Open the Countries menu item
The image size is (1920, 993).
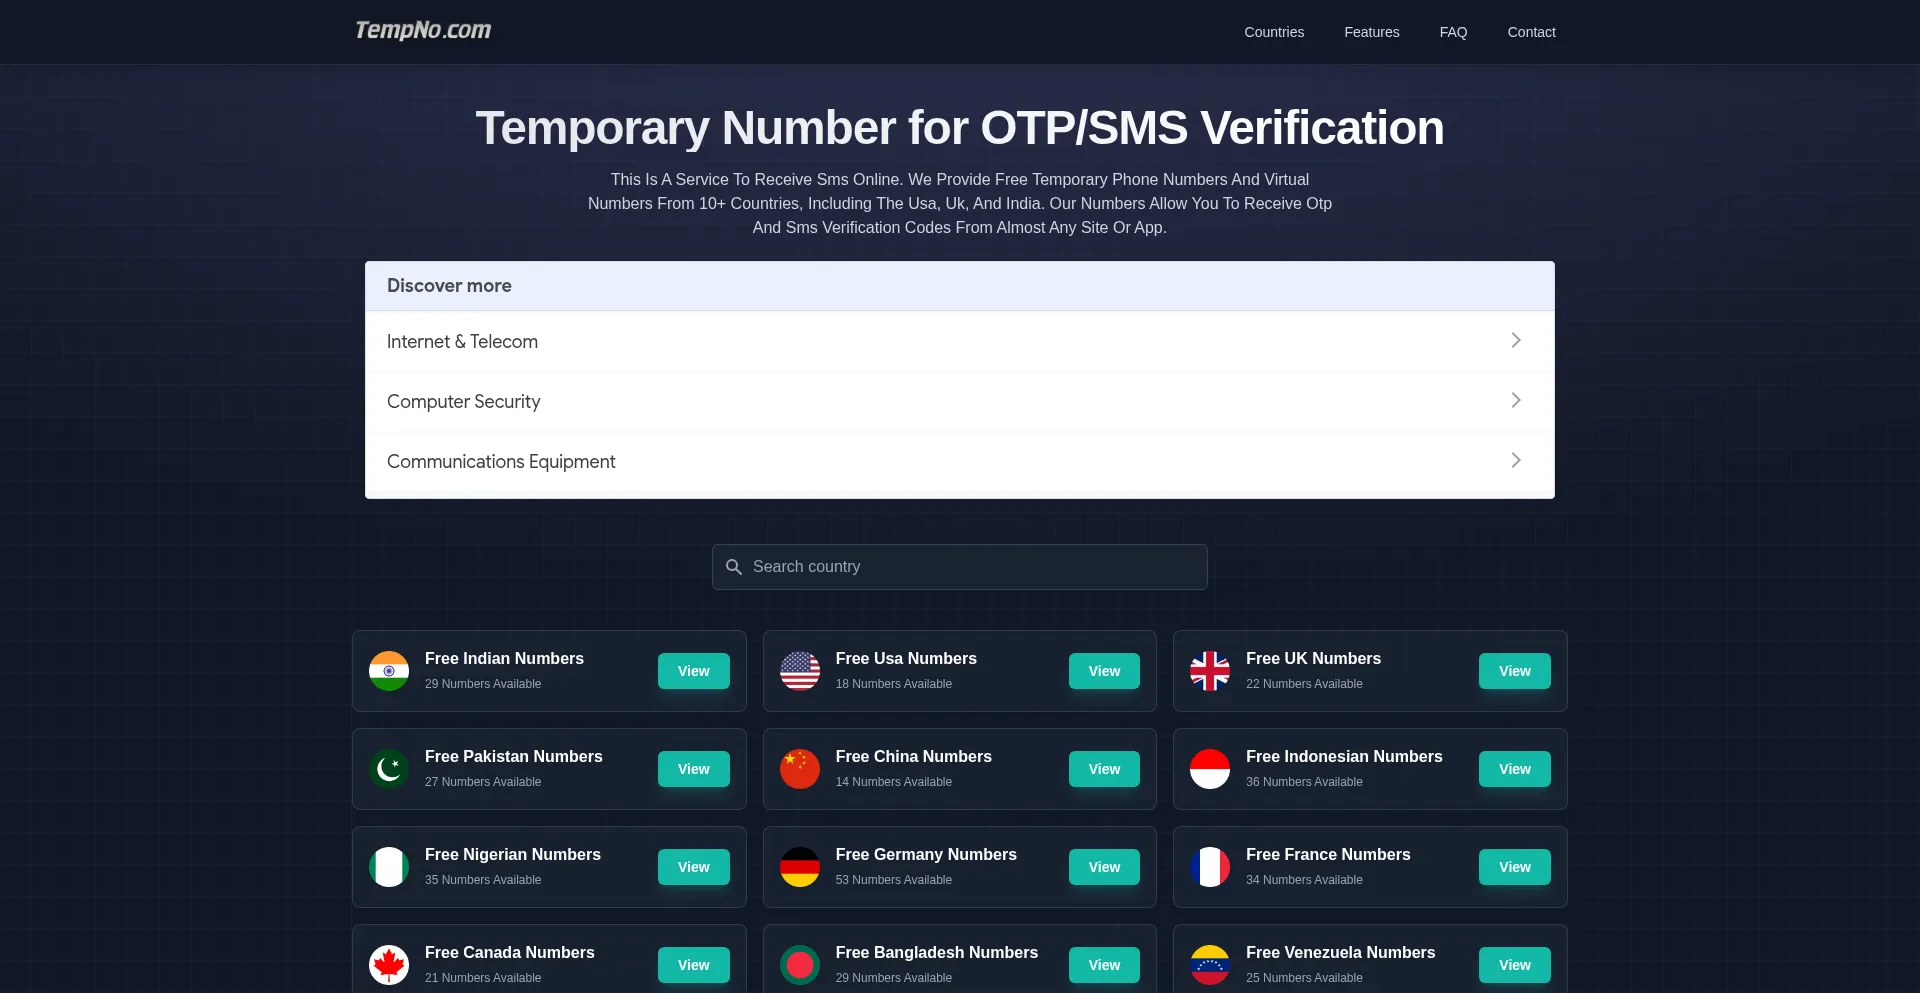(1274, 32)
